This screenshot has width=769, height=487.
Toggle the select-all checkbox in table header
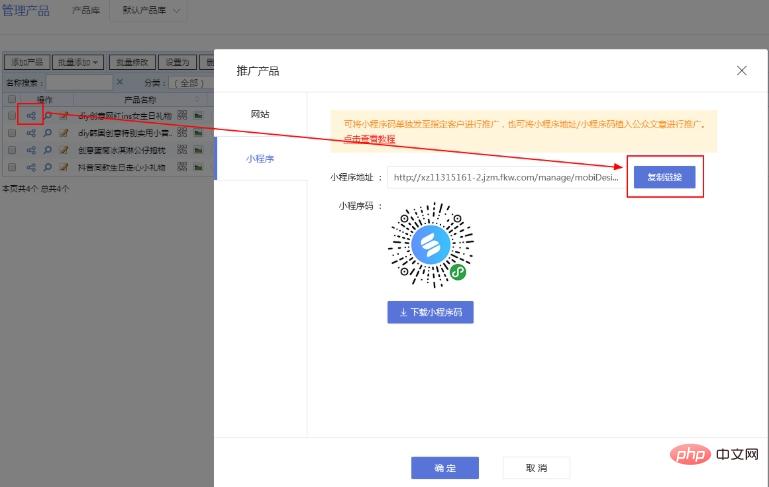[12, 99]
